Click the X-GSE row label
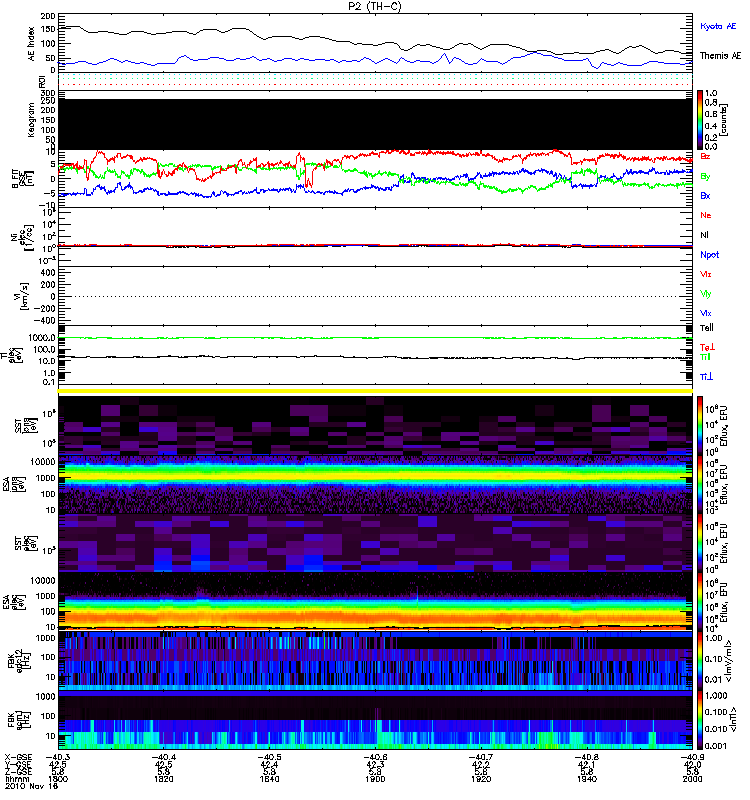This screenshot has height=800, width=750. [18, 757]
